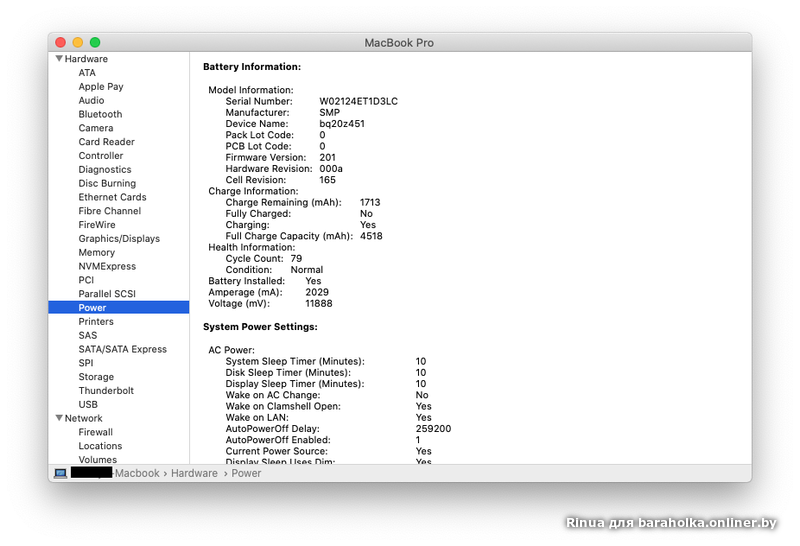This screenshot has height=546, width=800.
Task: Click Hardware in the bottom path bar
Action: tap(194, 473)
